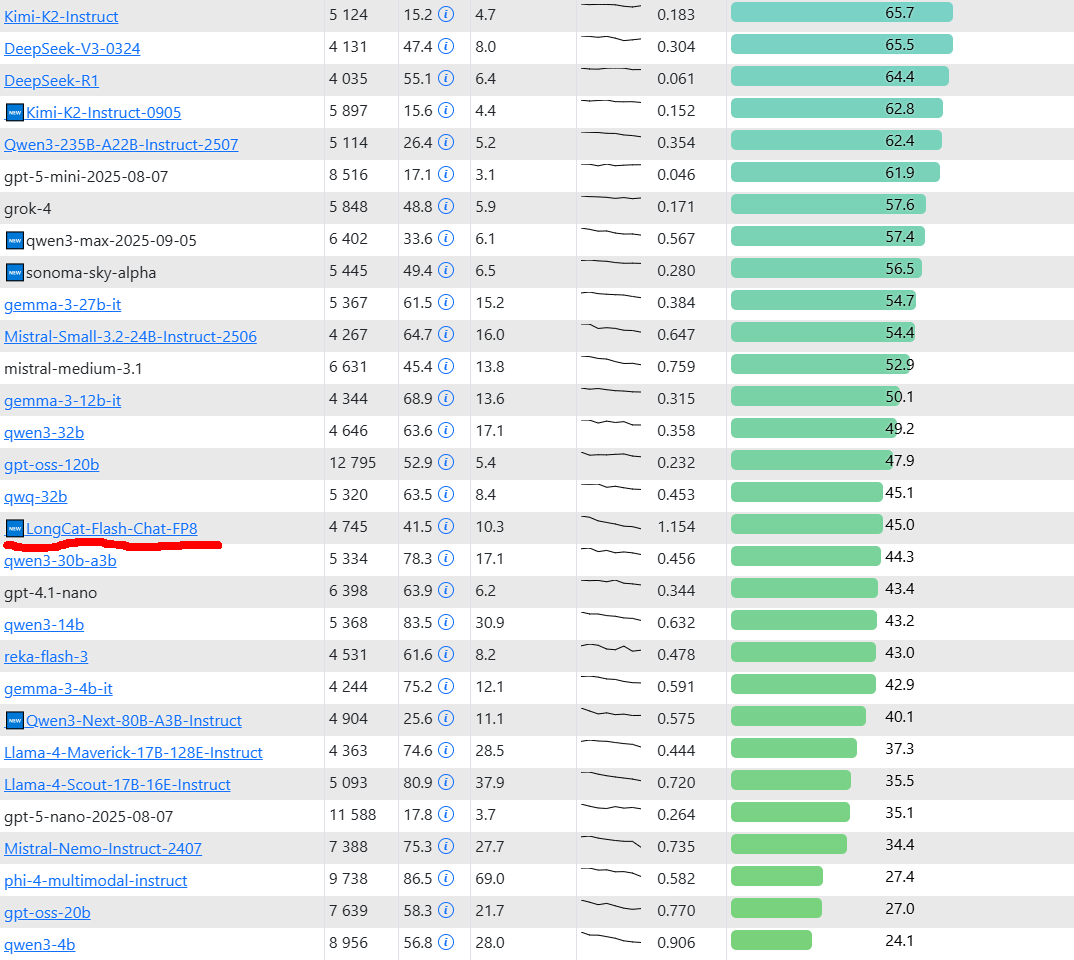
Task: Click the score bar showing 65.7
Action: coord(842,13)
